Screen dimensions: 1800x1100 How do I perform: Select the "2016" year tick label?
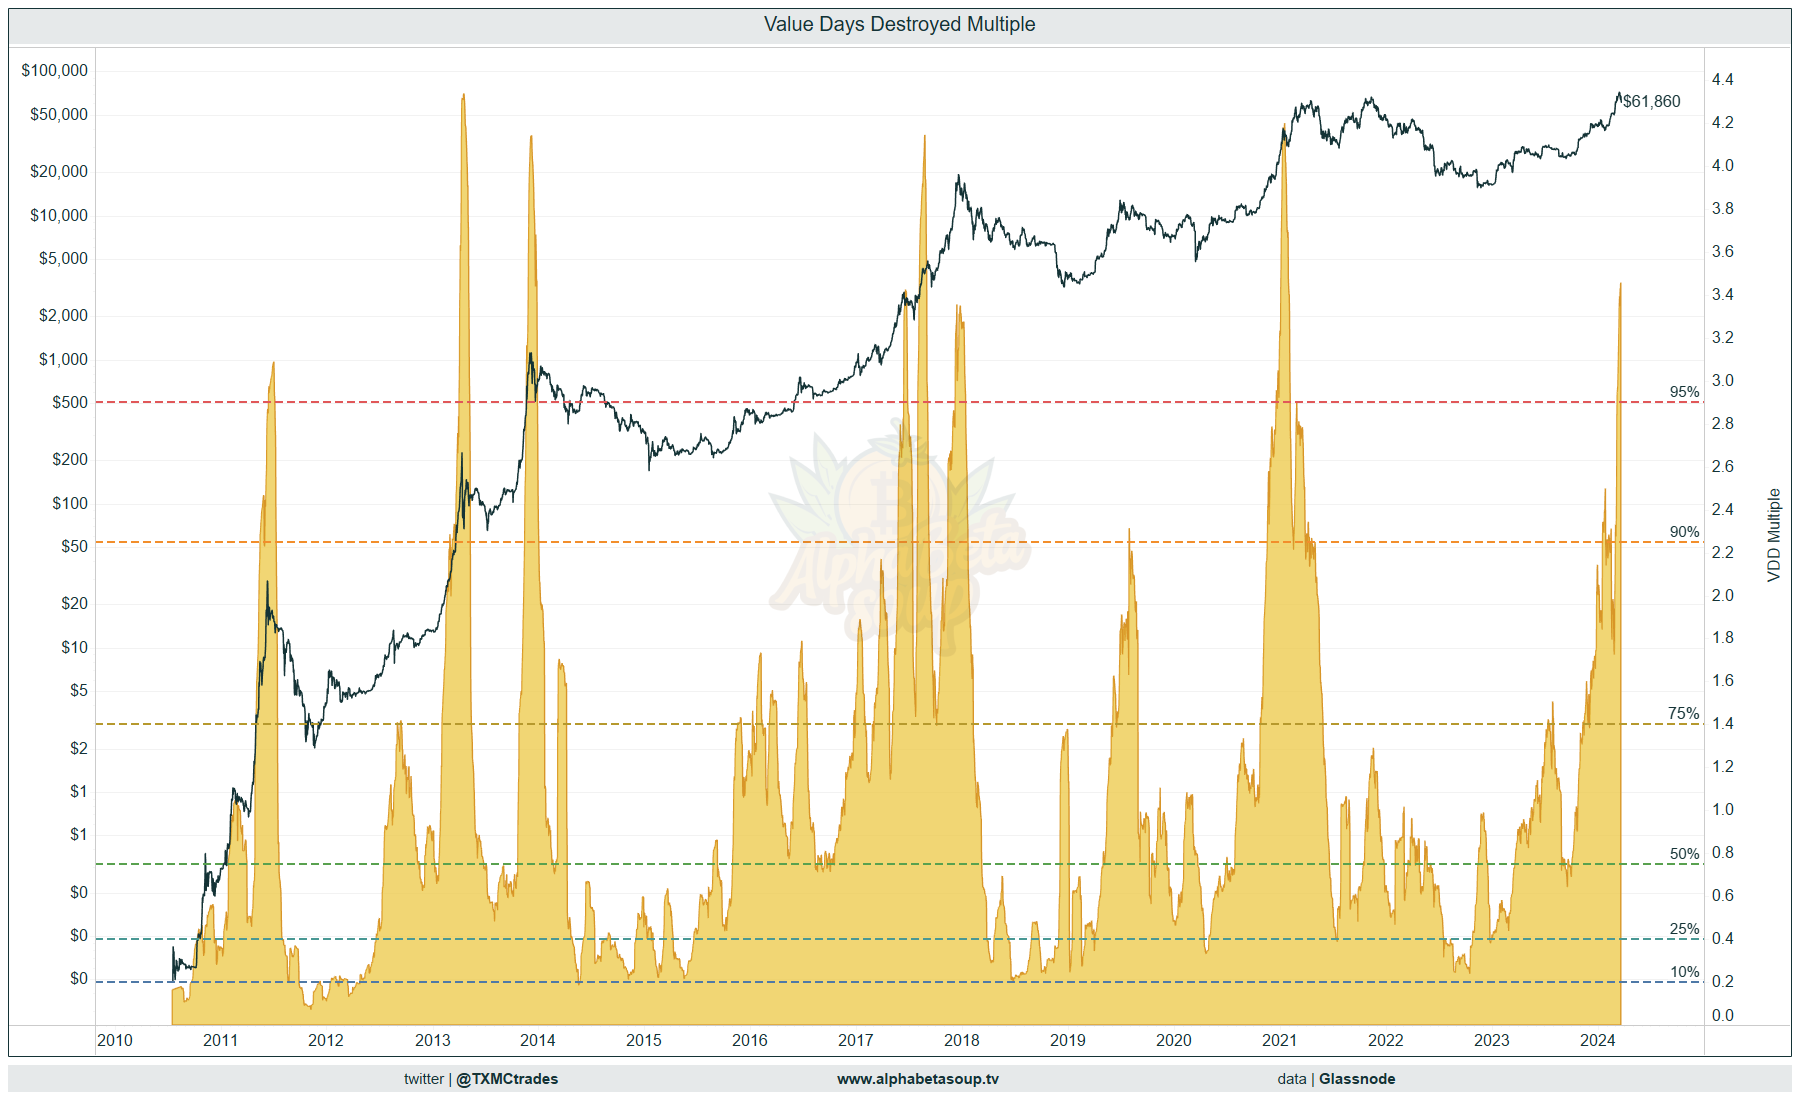750,1040
